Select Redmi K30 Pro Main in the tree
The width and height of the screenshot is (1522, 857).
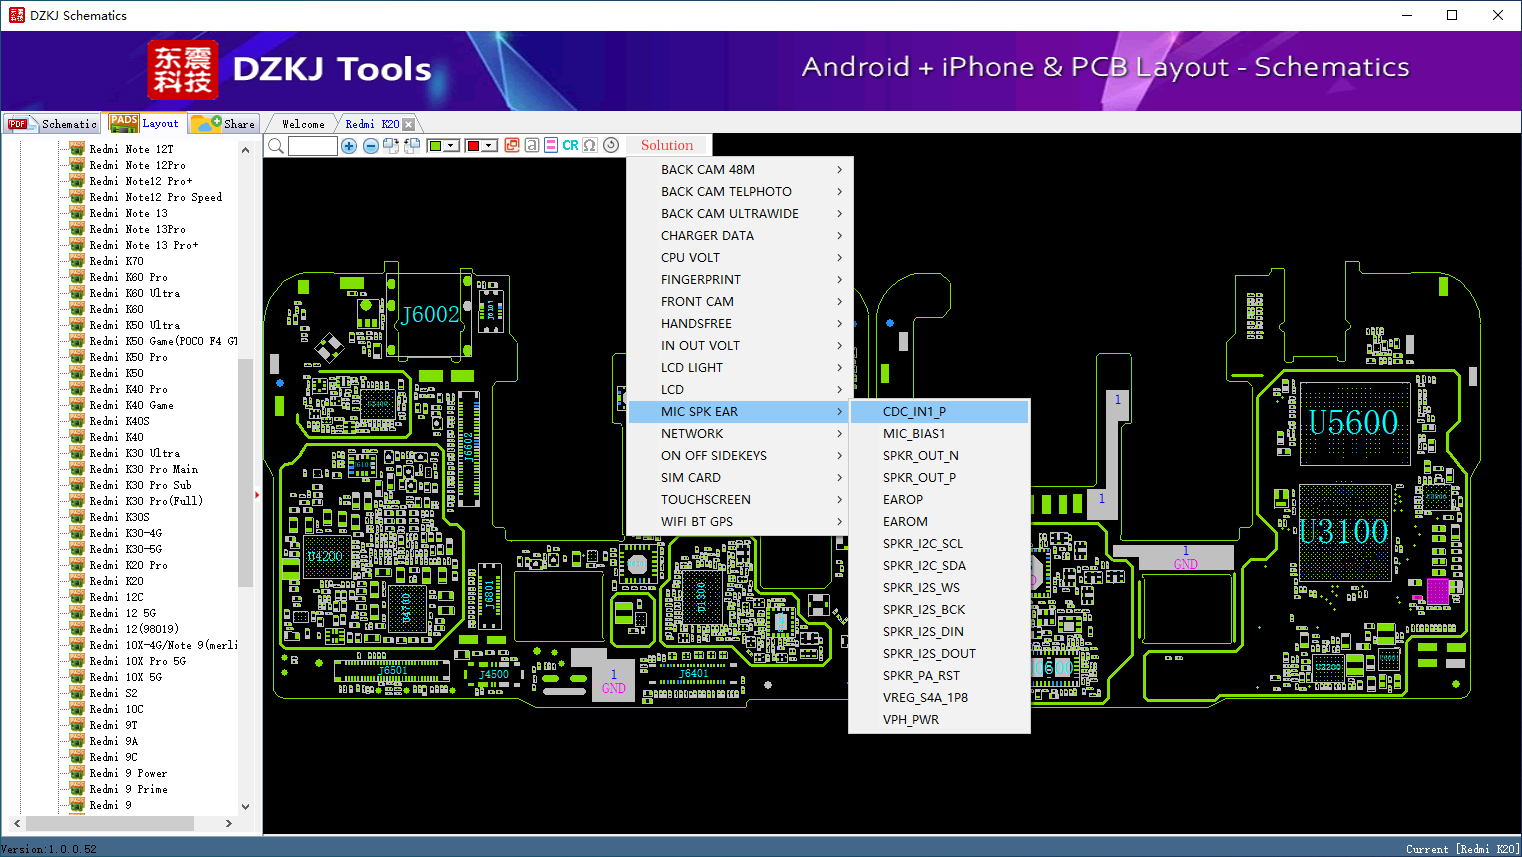point(143,469)
